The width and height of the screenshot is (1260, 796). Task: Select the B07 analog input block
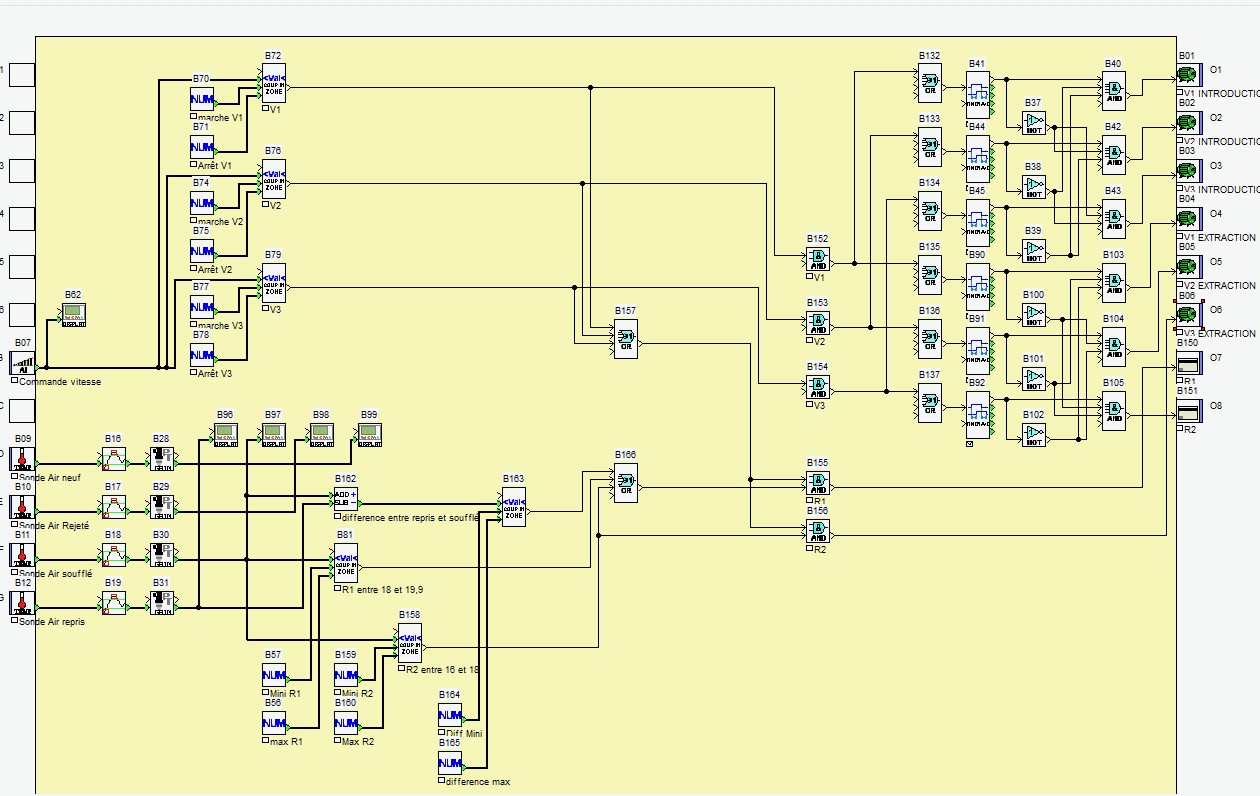[24, 363]
